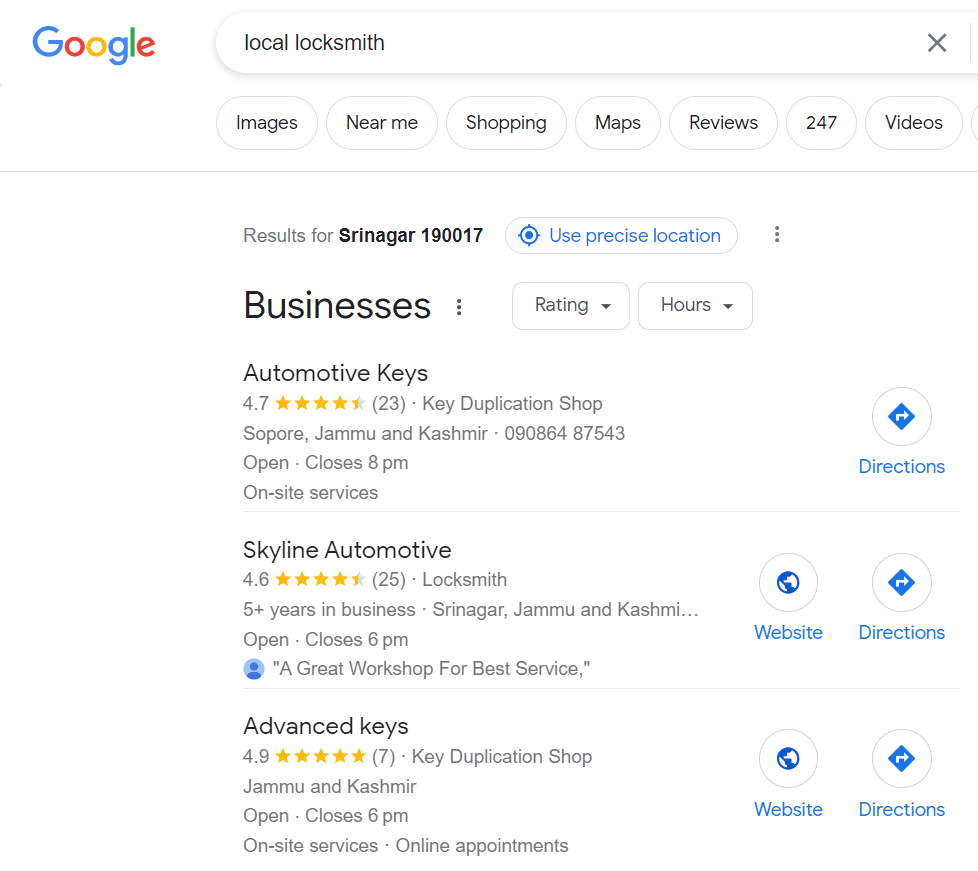Click Website globe icon for Advanced keys

coord(788,759)
